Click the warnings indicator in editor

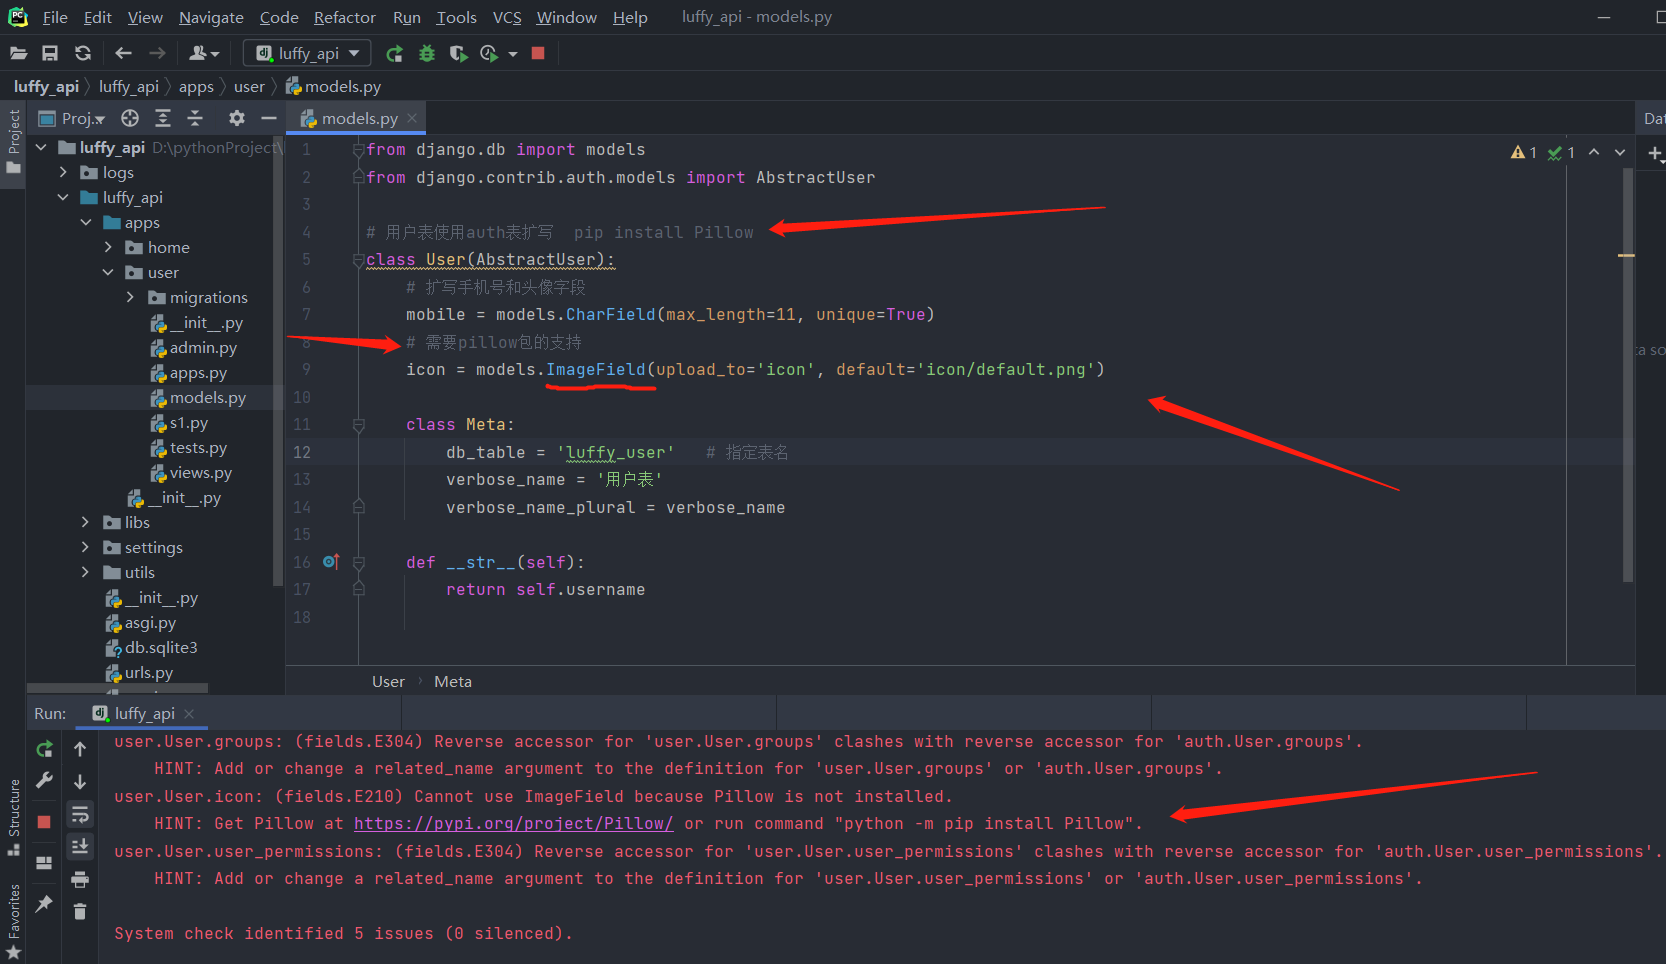[1524, 152]
